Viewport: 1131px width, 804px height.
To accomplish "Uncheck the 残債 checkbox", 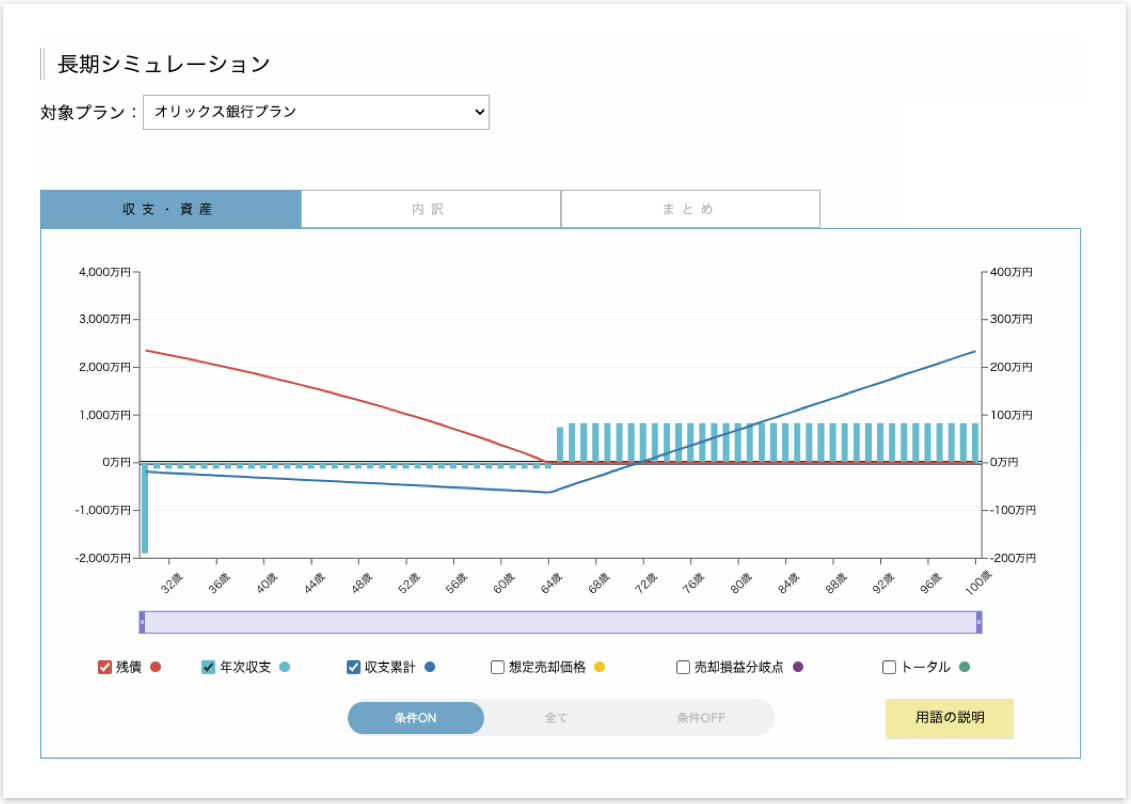I will point(105,667).
